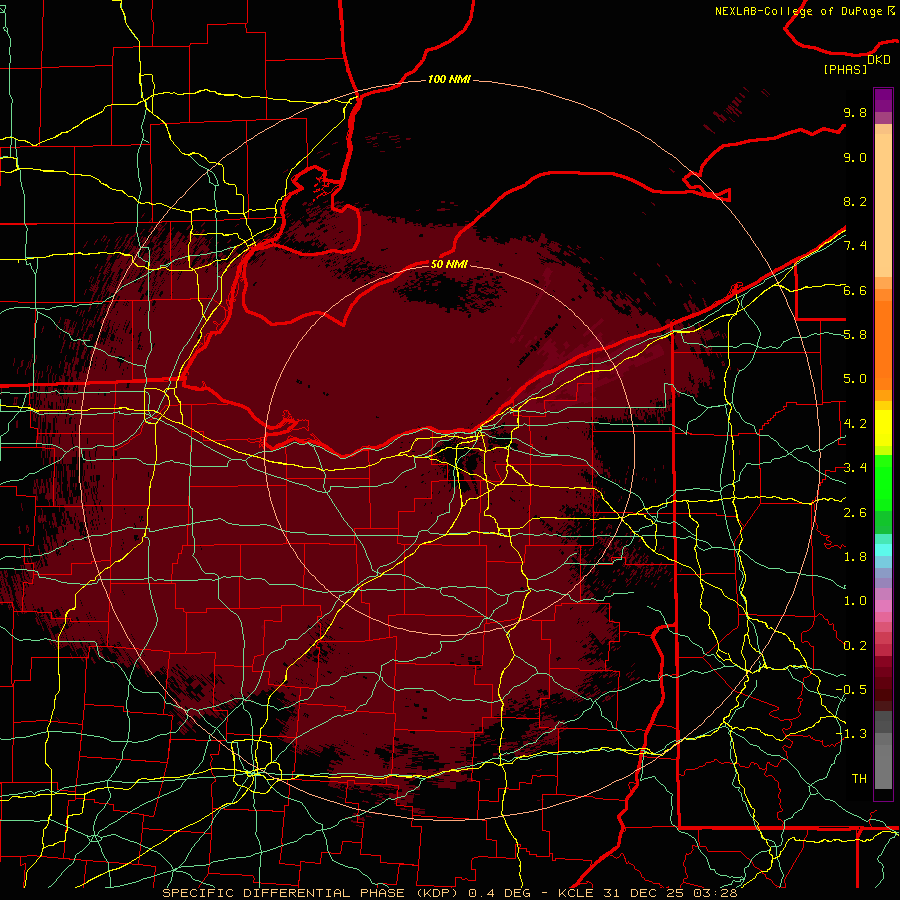Select the 1.8 scale value

[x=855, y=557]
